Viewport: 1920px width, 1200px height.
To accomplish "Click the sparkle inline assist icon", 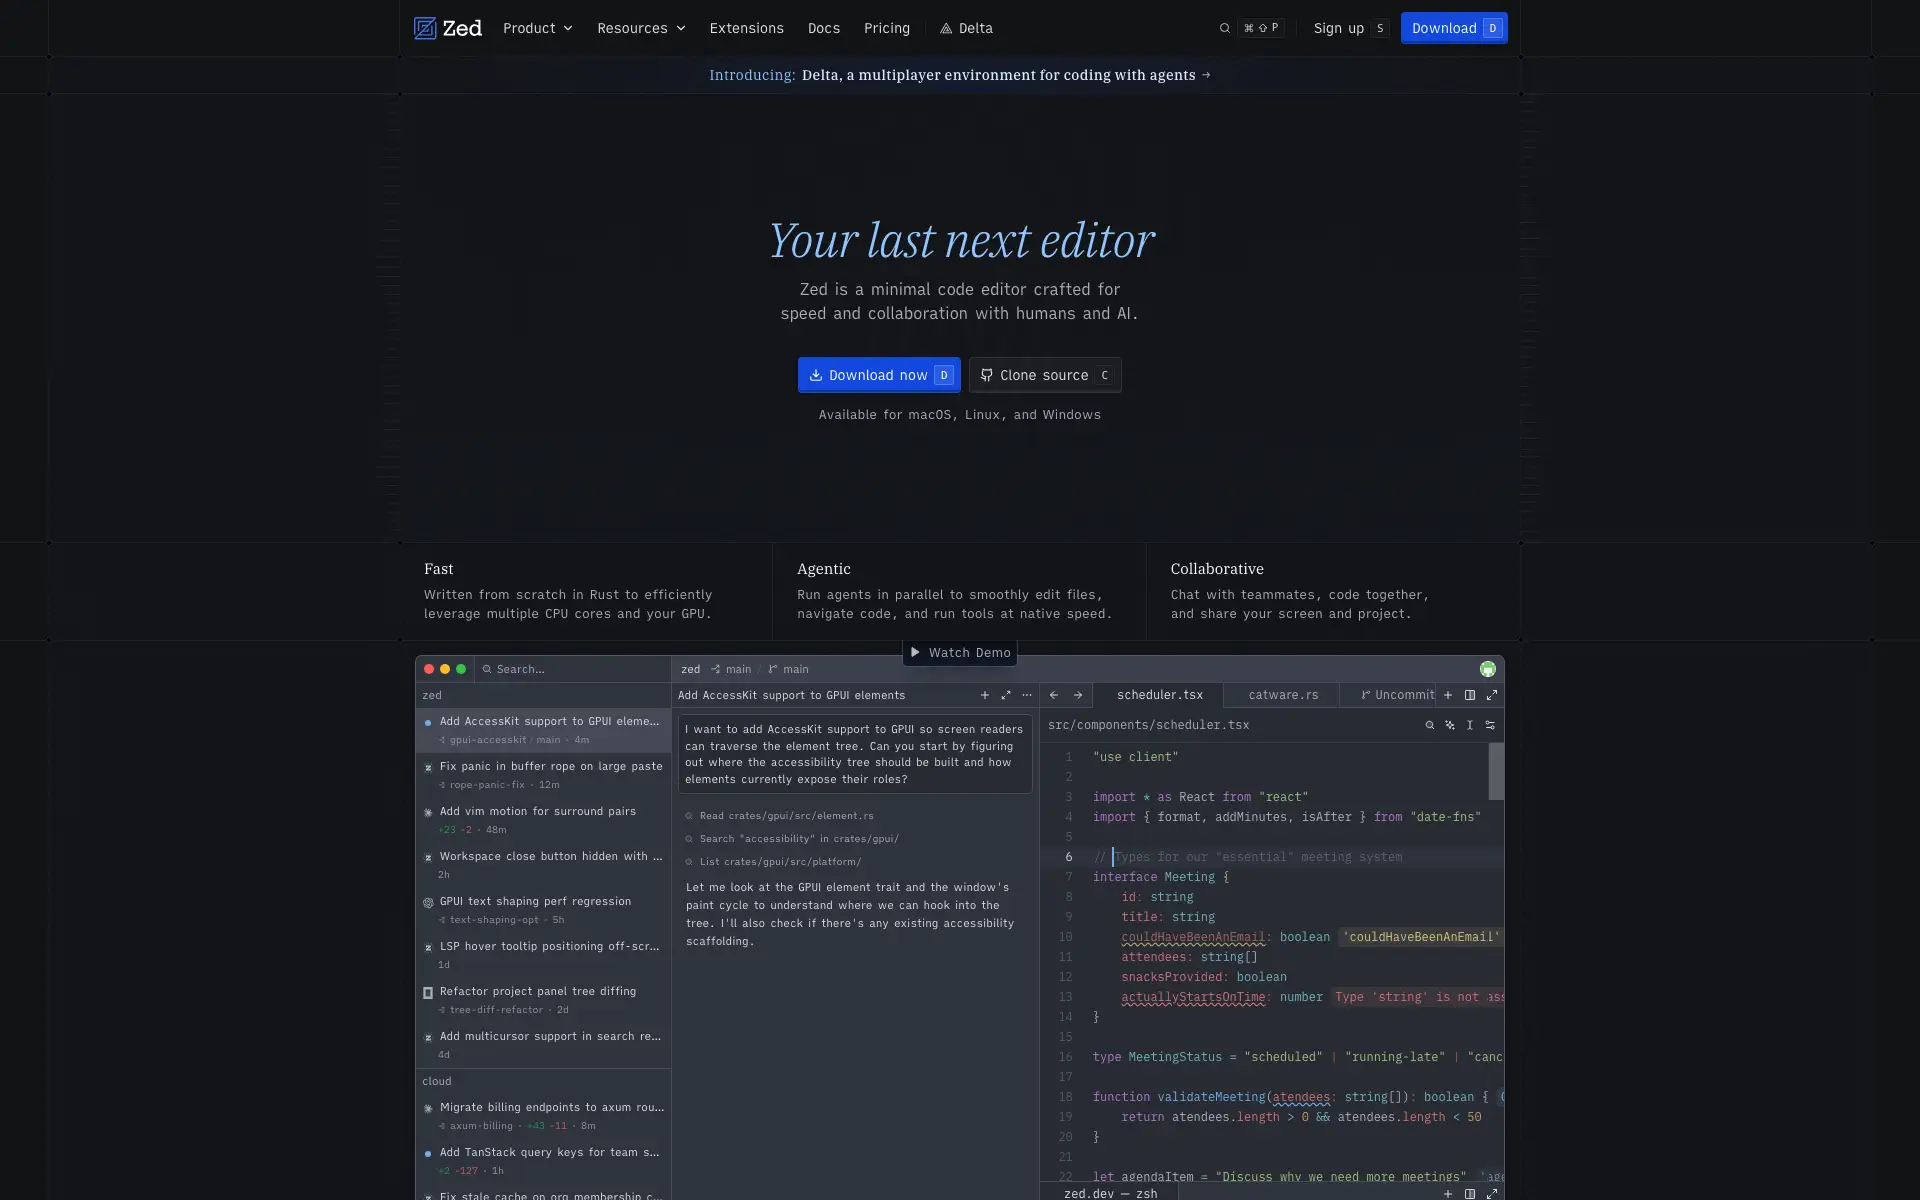I will (x=1449, y=725).
